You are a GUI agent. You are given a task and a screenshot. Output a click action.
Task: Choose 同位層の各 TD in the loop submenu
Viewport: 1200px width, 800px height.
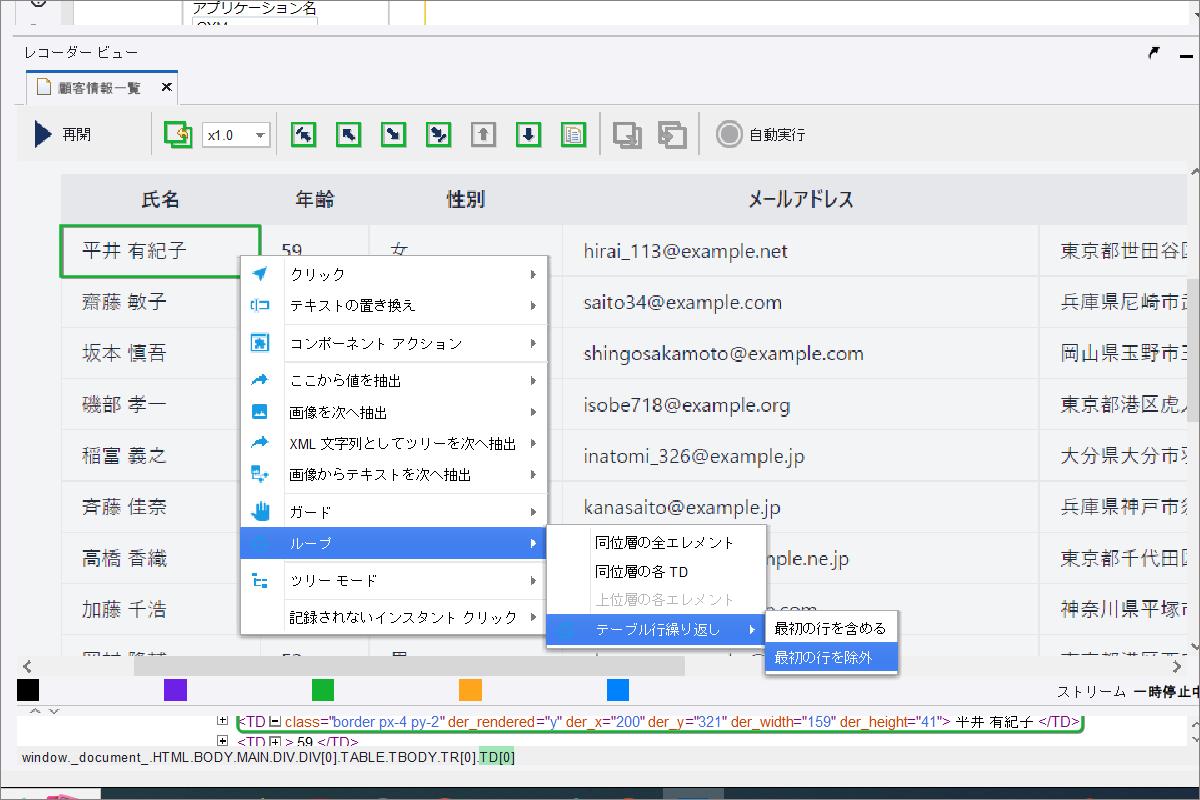point(656,572)
